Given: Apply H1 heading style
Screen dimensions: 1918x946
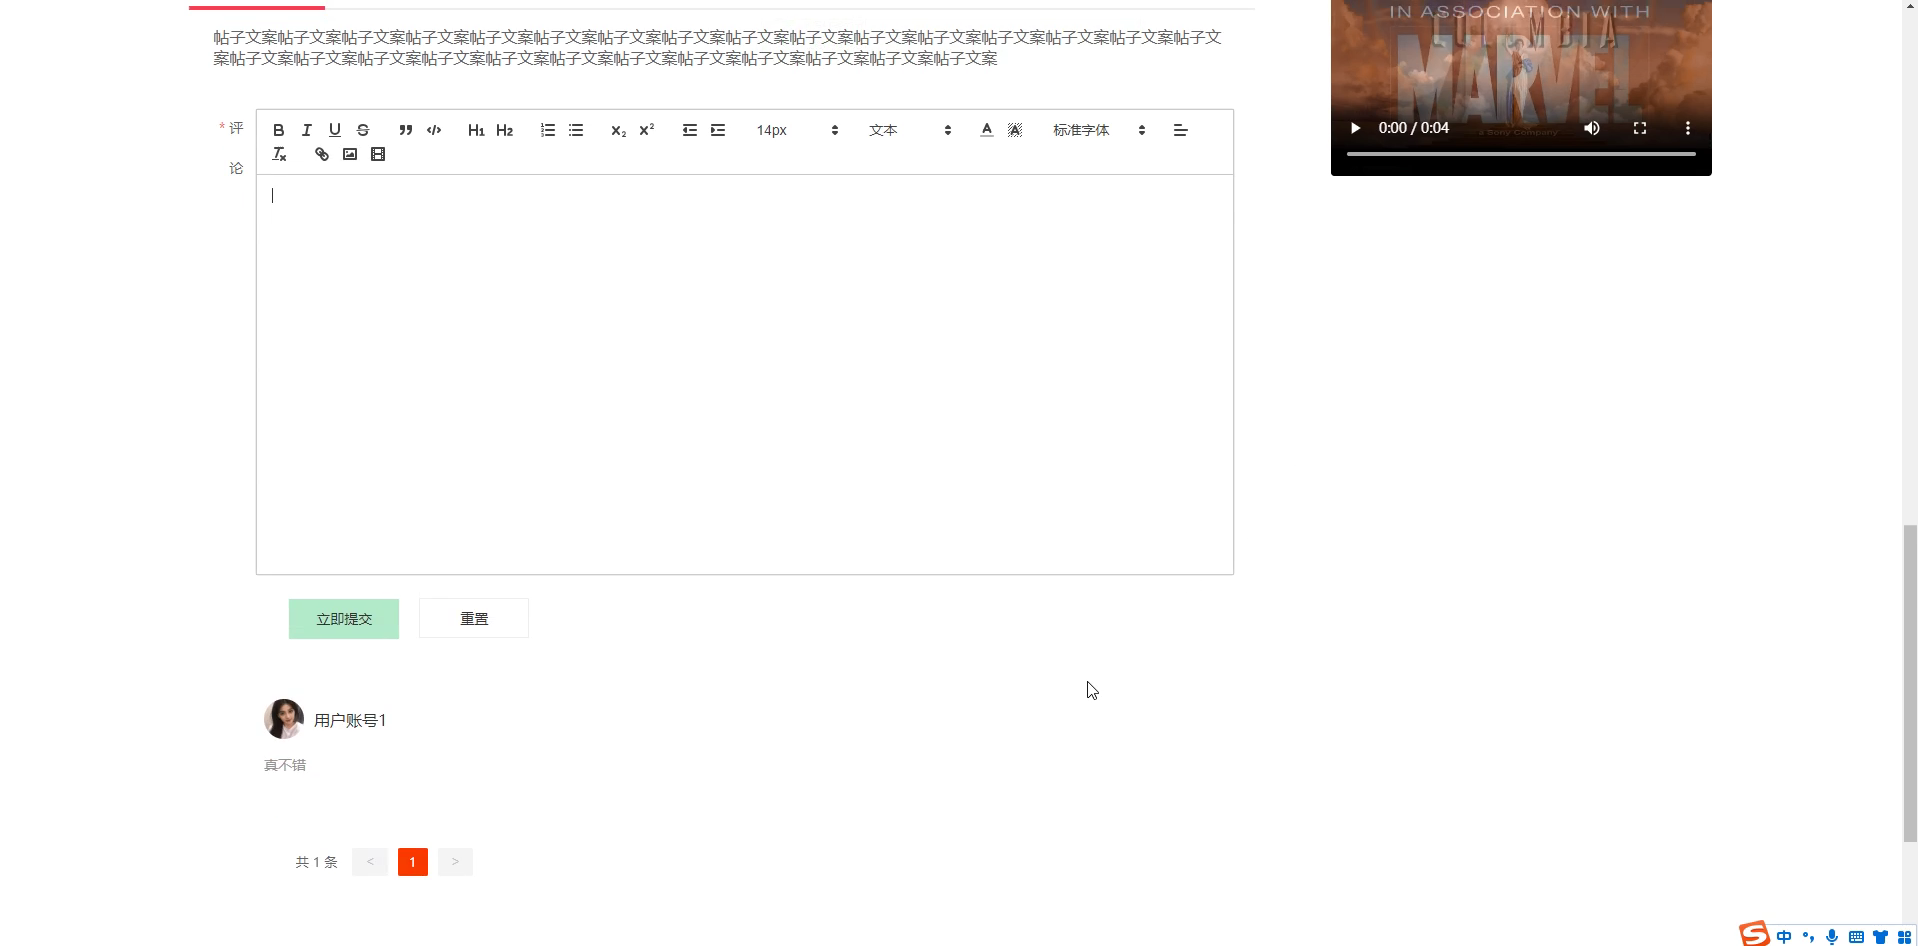Looking at the screenshot, I should coord(476,130).
